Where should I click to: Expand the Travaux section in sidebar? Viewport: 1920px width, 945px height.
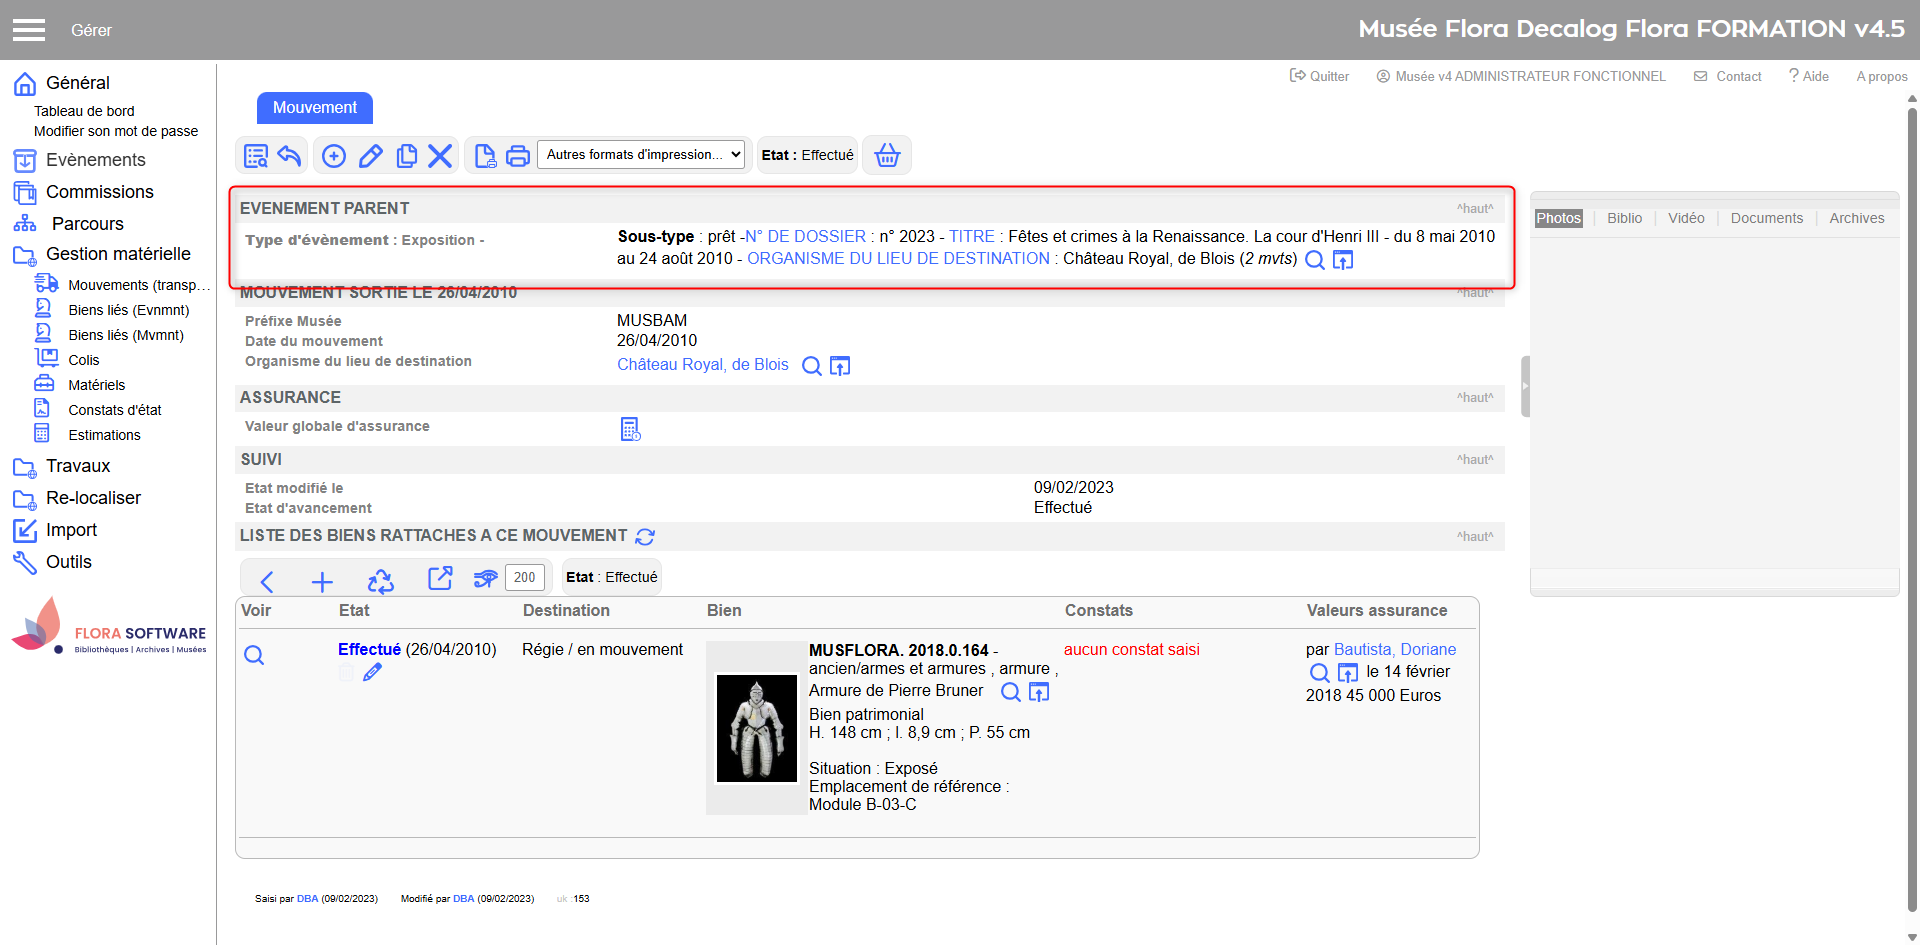[77, 466]
